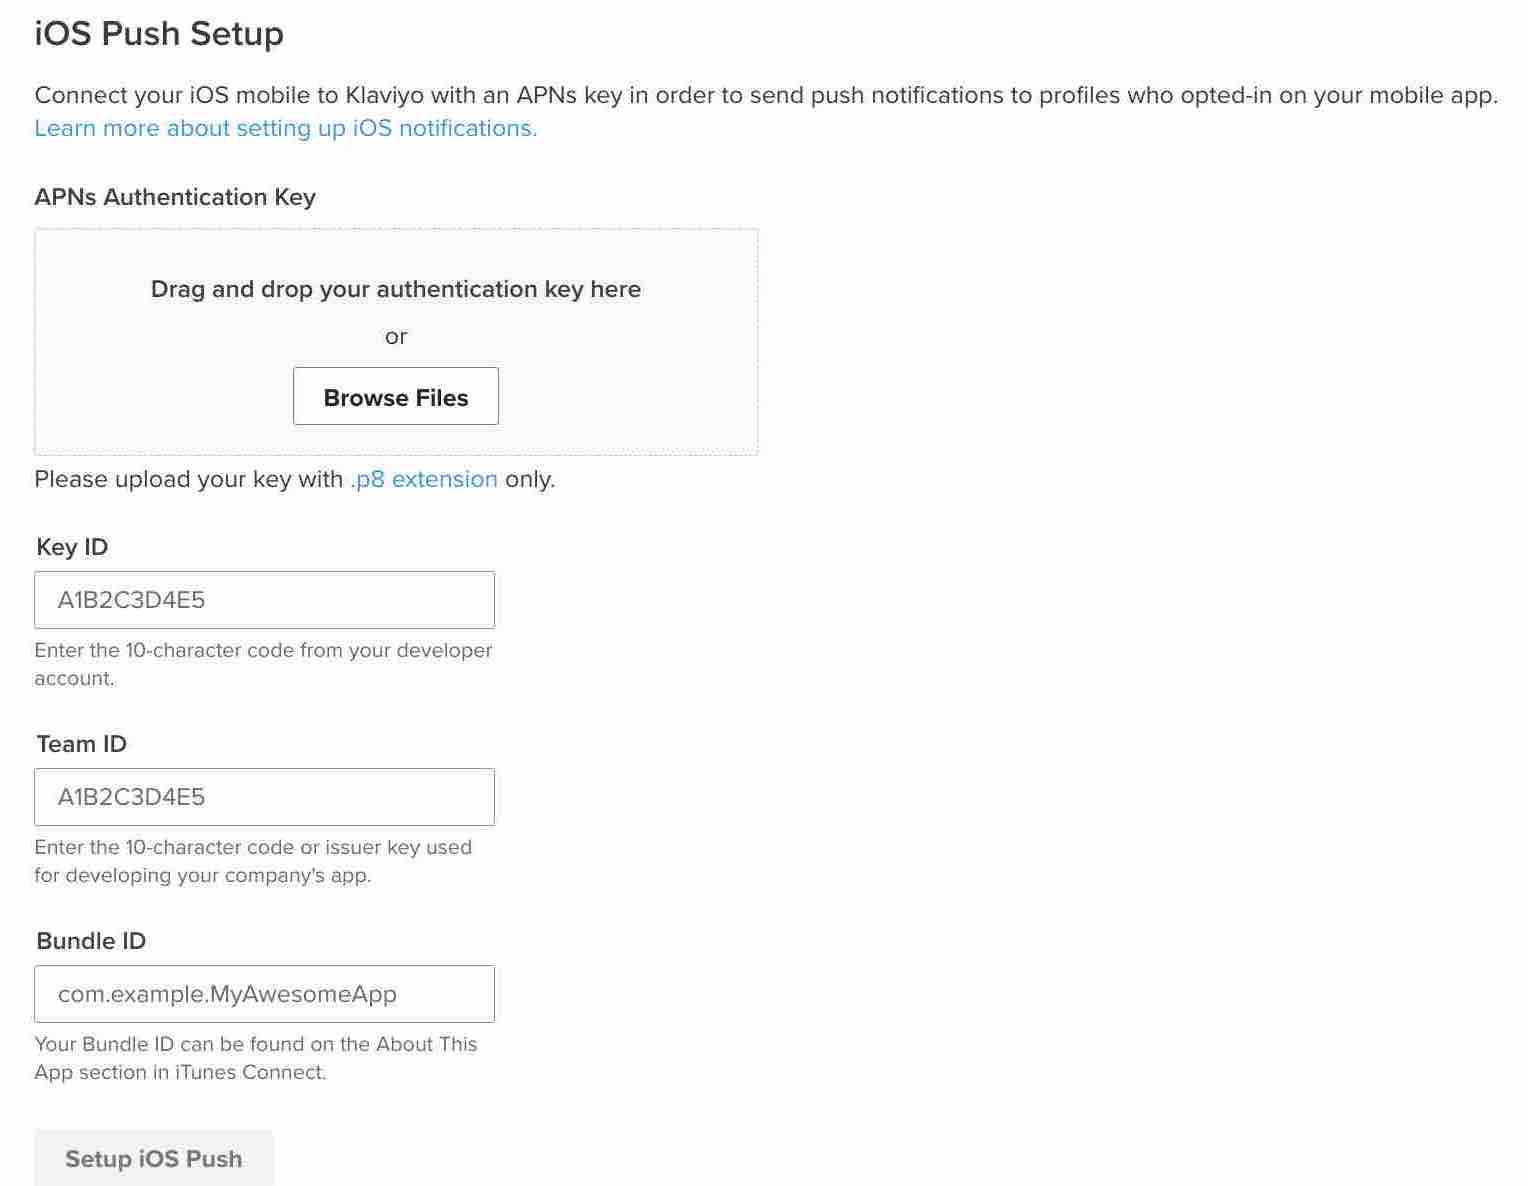The image size is (1528, 1186).
Task: Click the Key ID section label
Action: coord(70,546)
